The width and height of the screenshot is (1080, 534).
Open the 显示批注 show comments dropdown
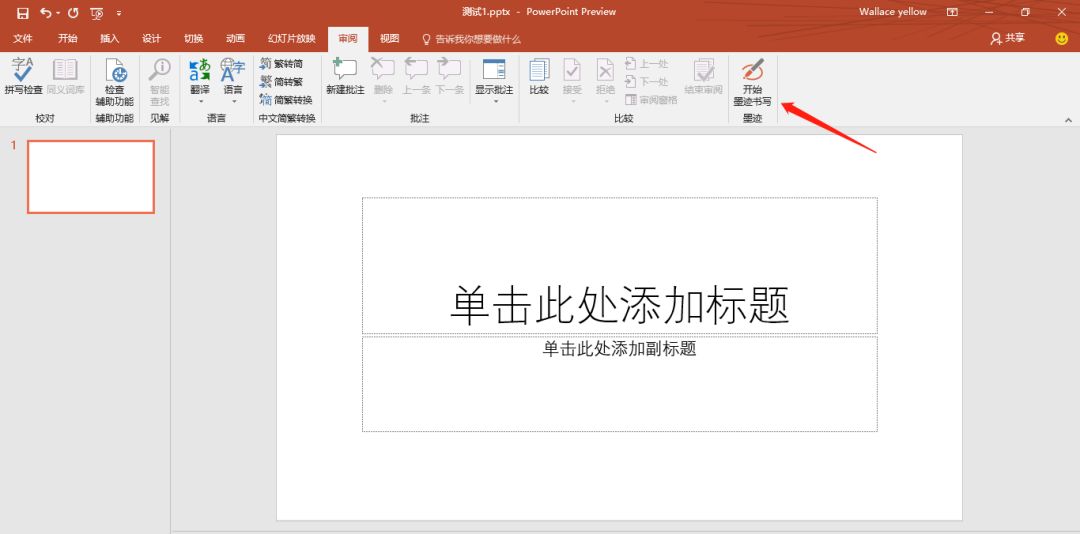(494, 101)
